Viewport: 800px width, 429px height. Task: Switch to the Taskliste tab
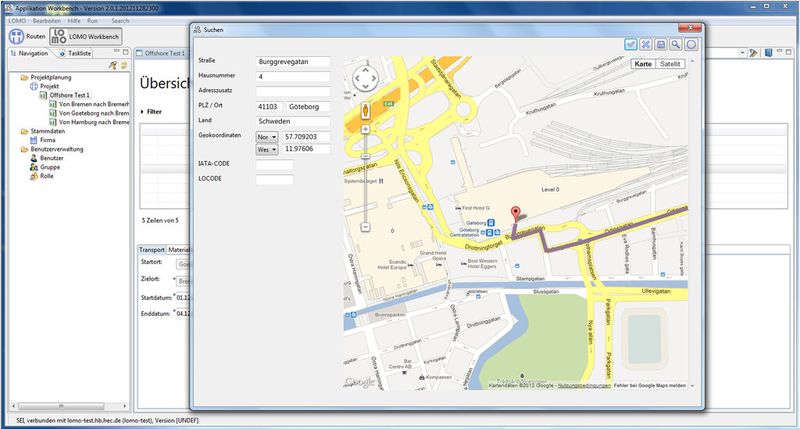click(75, 53)
